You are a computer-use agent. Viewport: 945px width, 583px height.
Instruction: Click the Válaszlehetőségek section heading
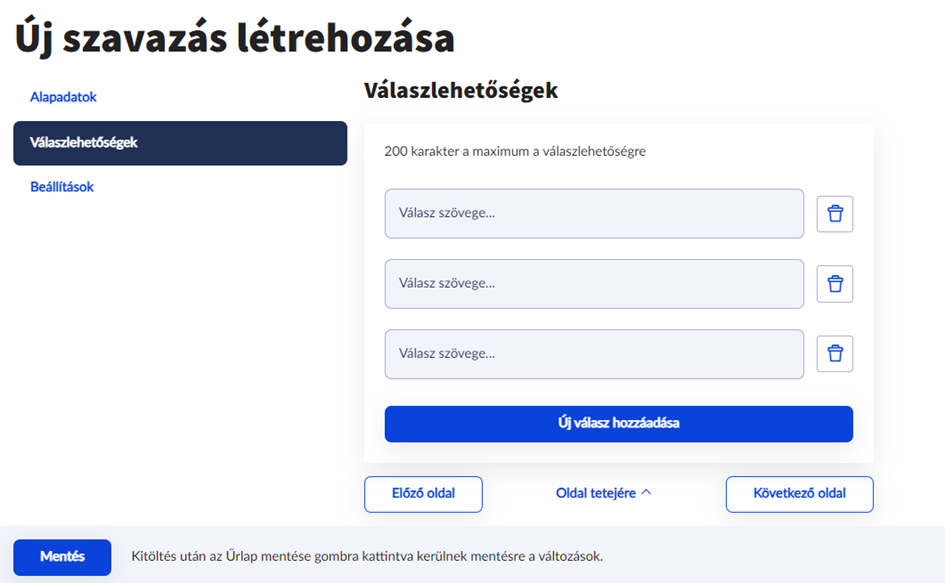click(461, 91)
